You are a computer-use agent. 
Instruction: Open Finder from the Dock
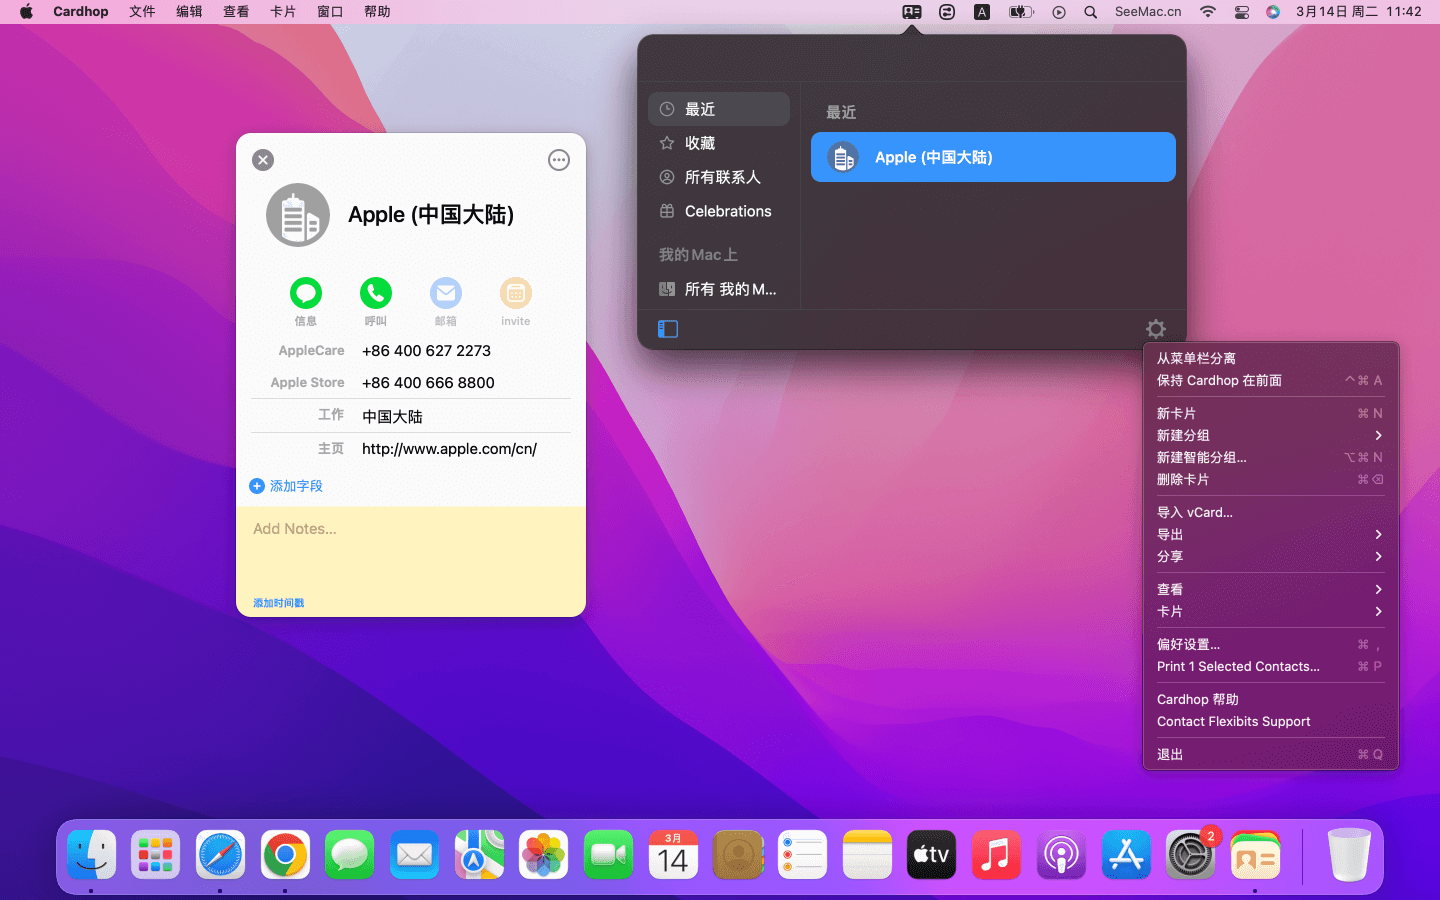coord(92,855)
